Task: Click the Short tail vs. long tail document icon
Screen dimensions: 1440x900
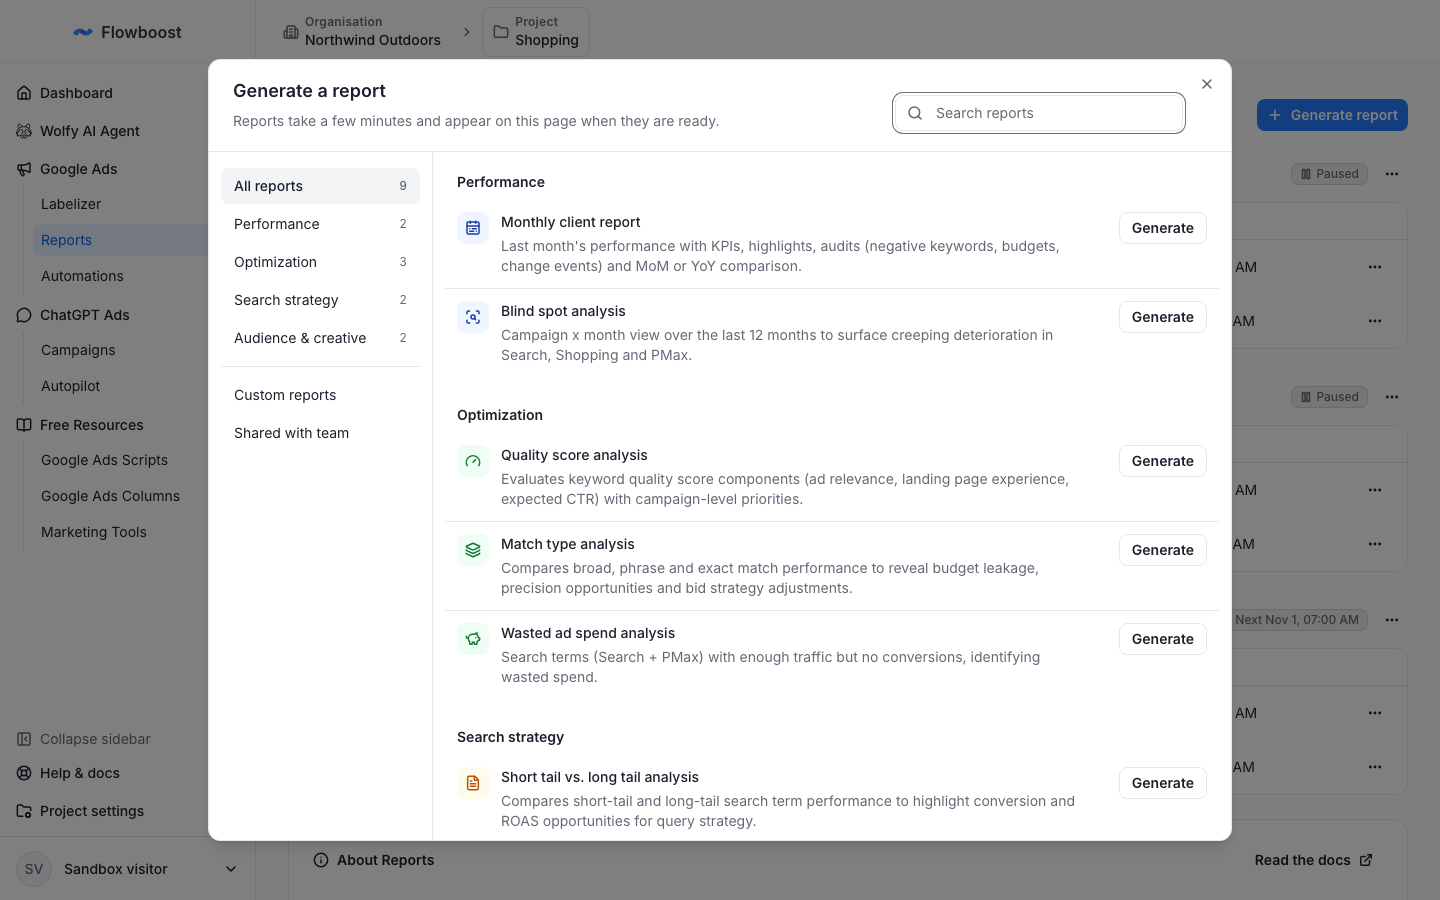Action: coord(473,783)
